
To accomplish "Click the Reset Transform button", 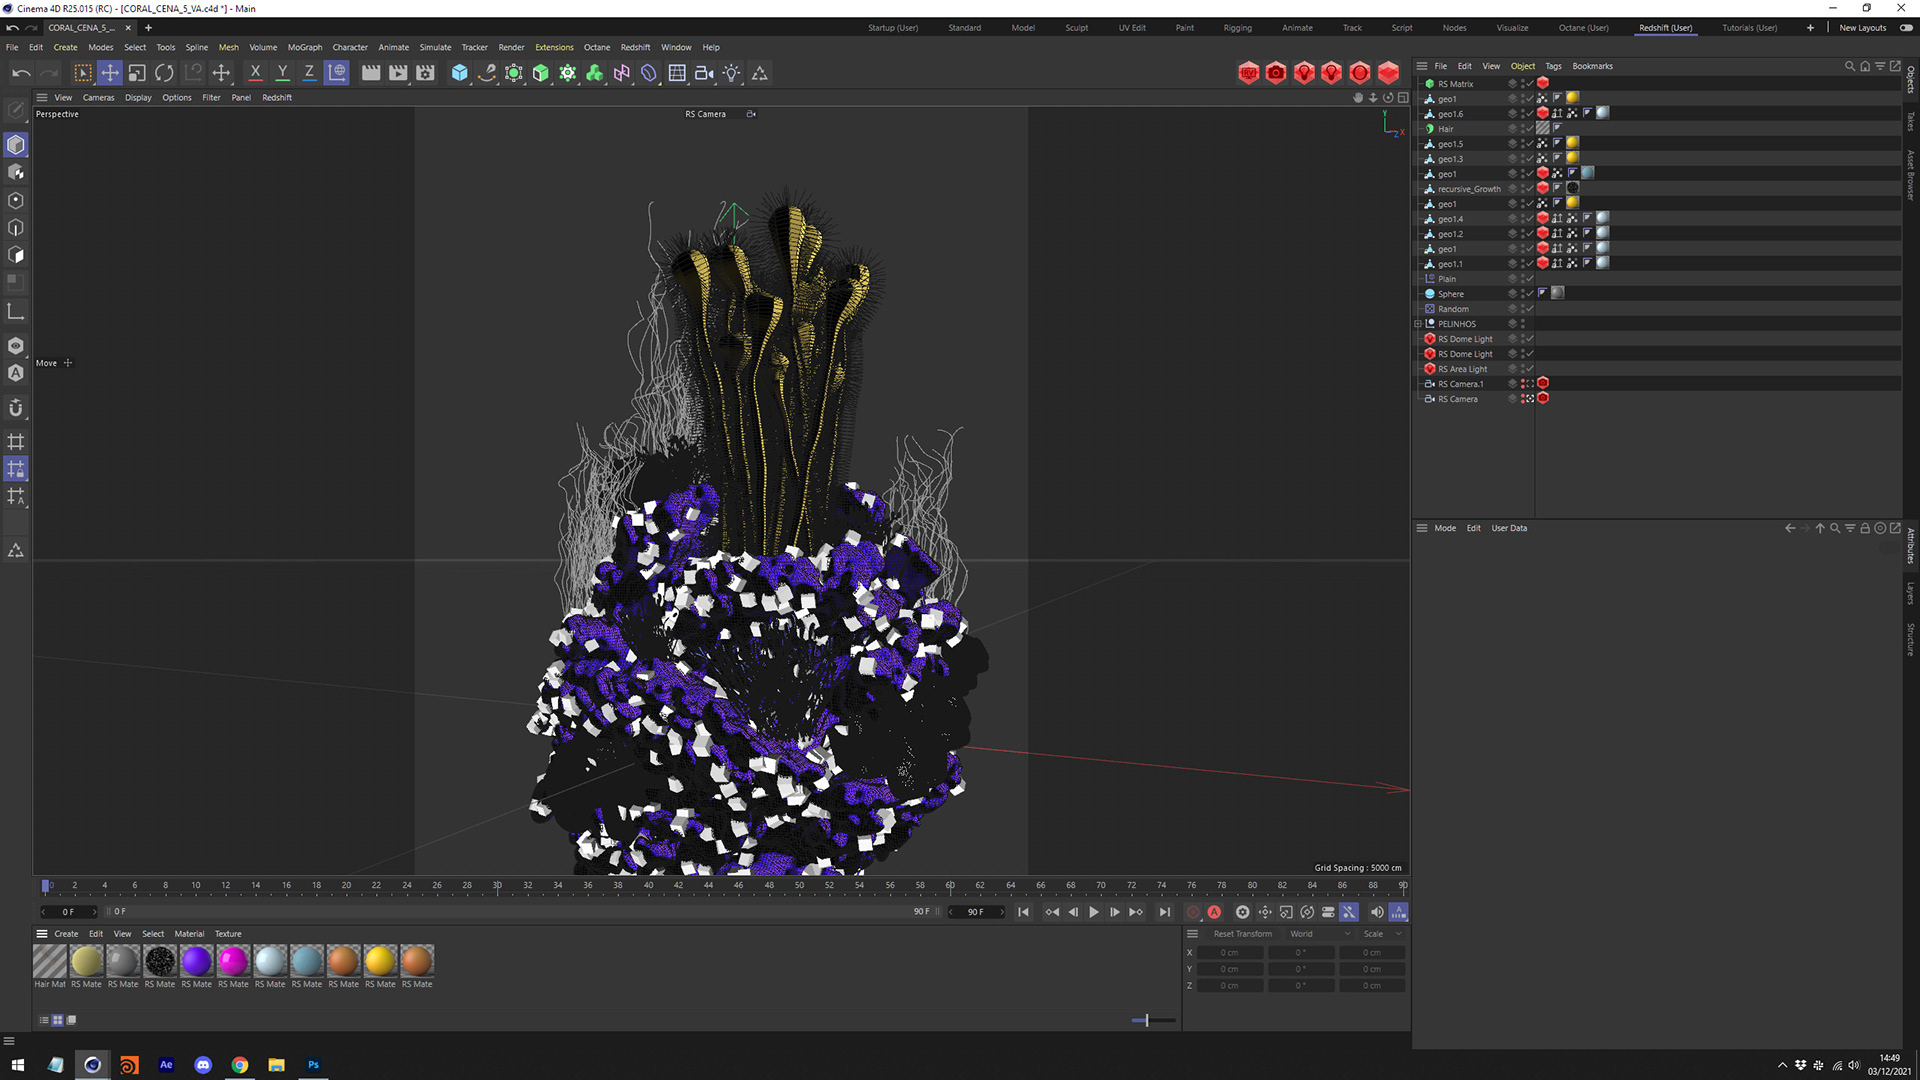I will pyautogui.click(x=1242, y=934).
